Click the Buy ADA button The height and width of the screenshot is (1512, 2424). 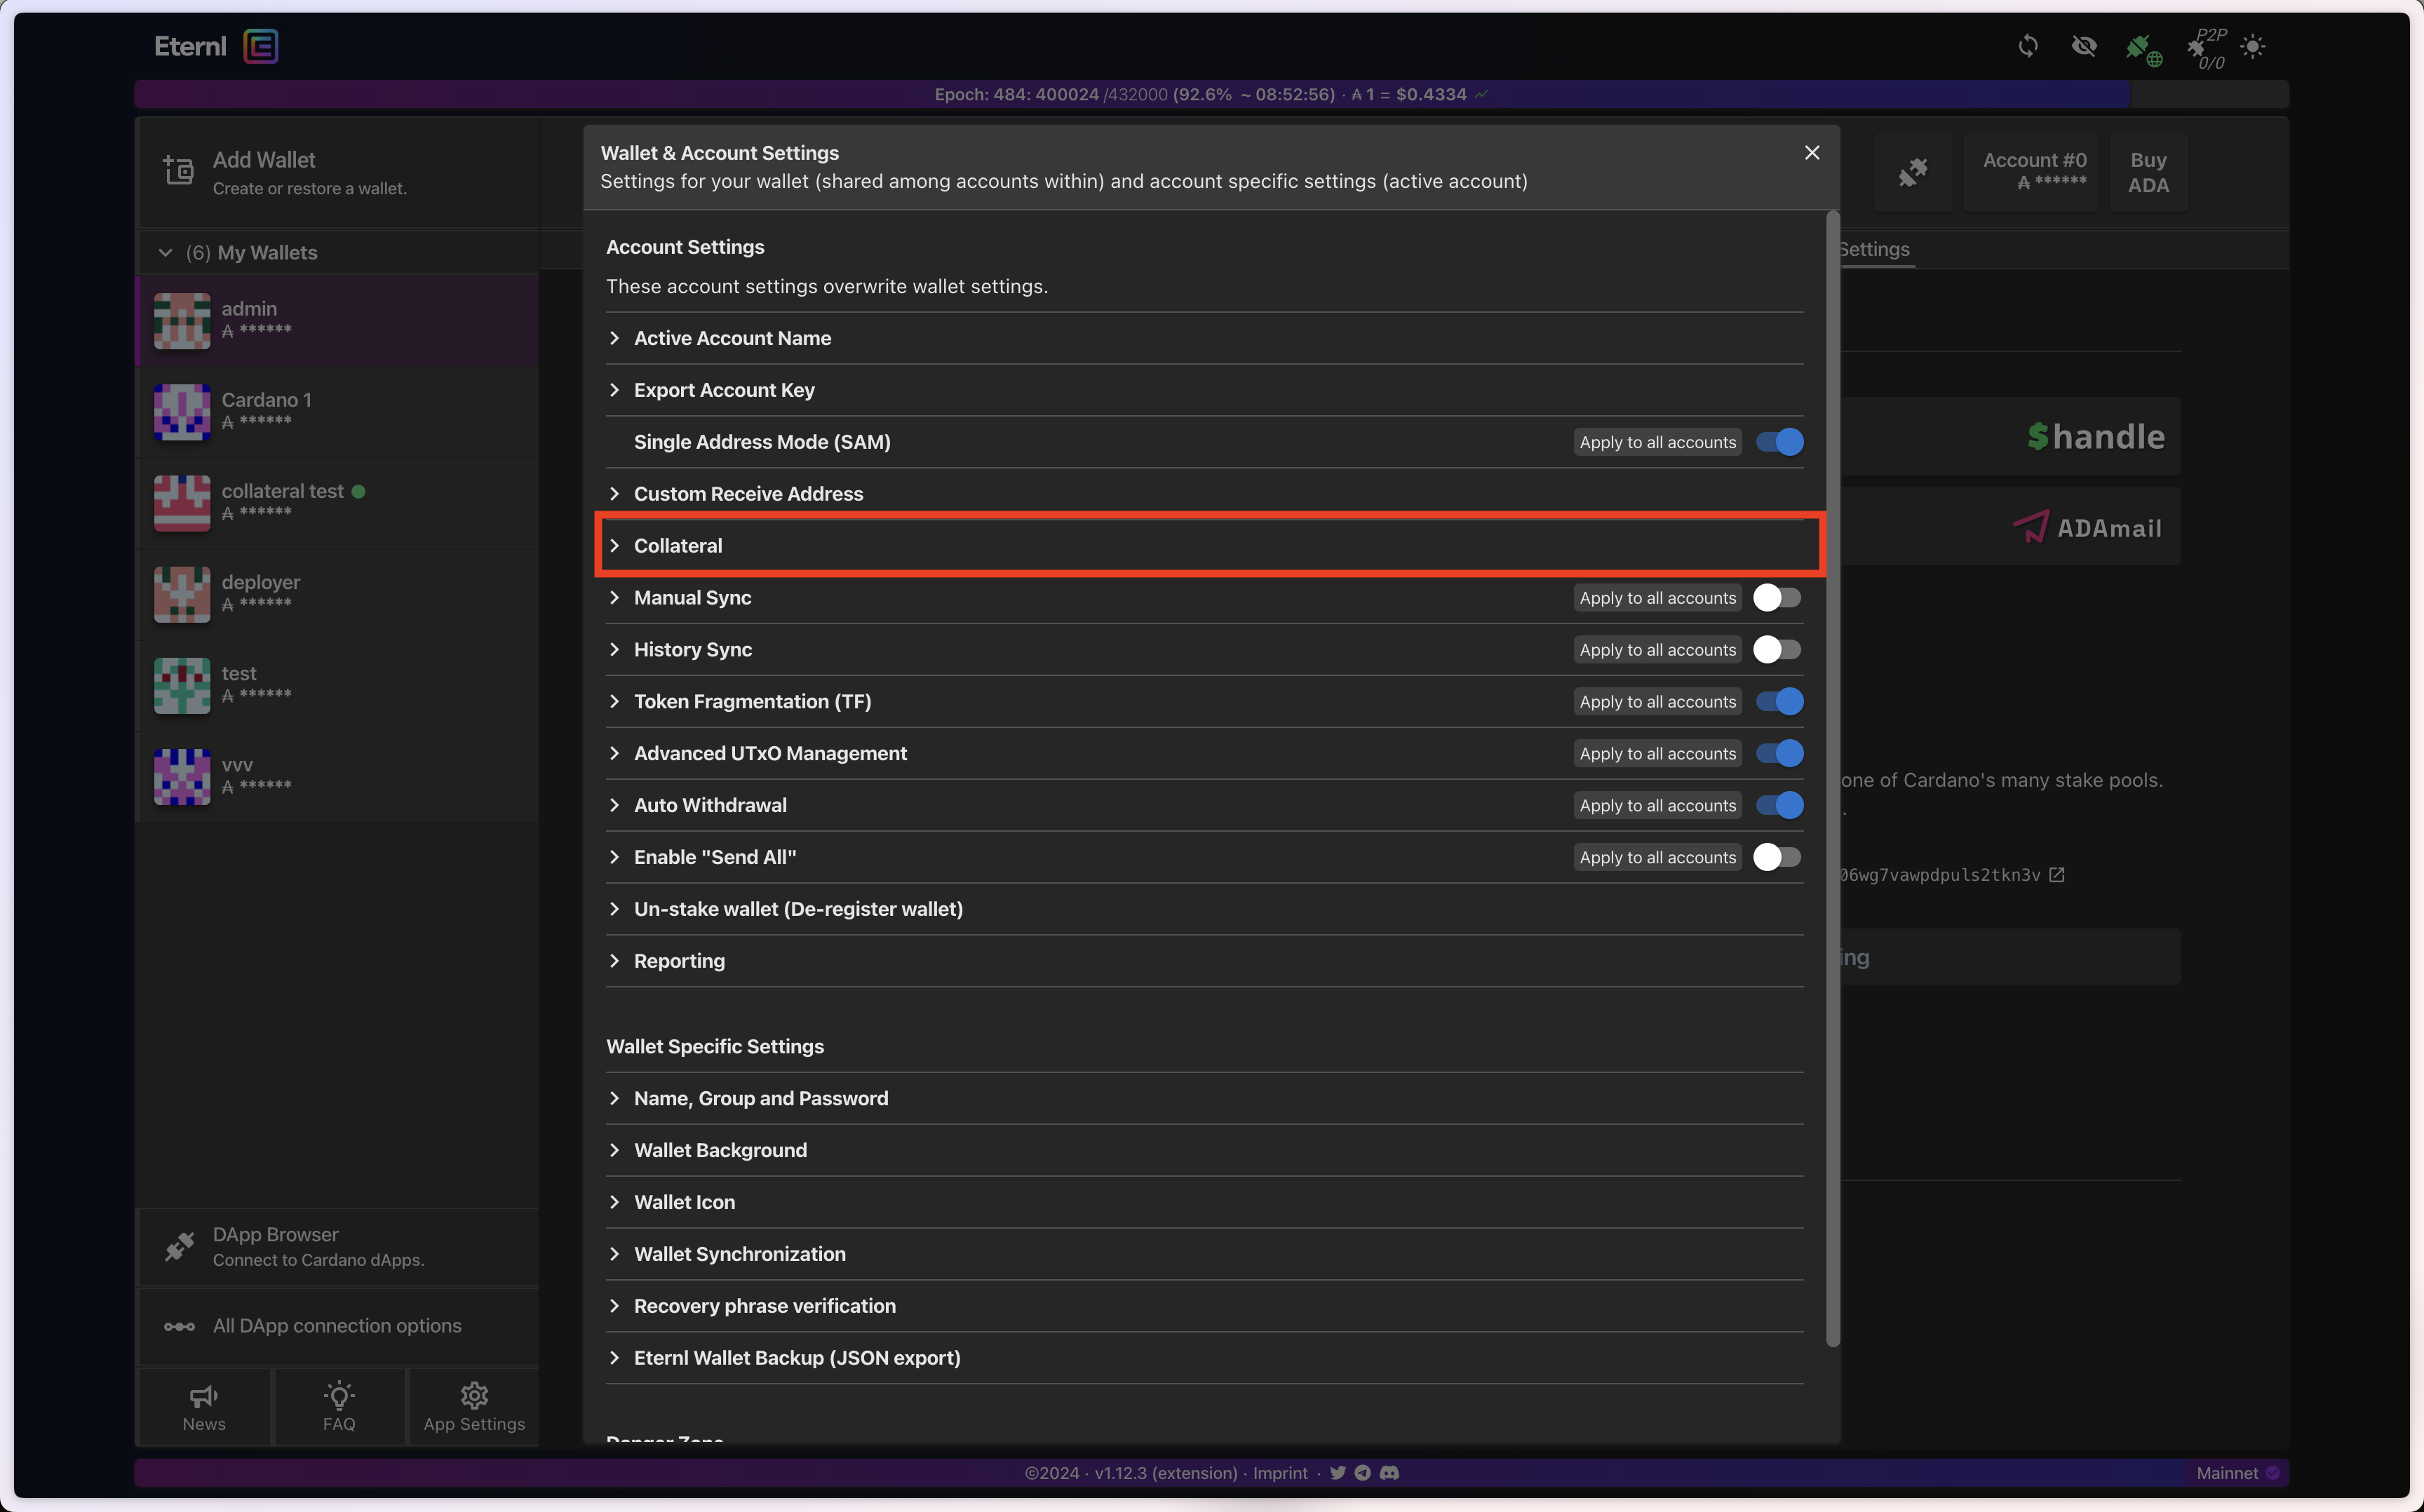pos(2148,172)
